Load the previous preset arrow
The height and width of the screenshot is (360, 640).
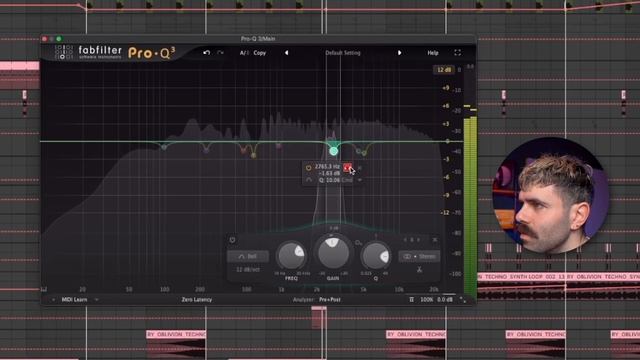287,53
